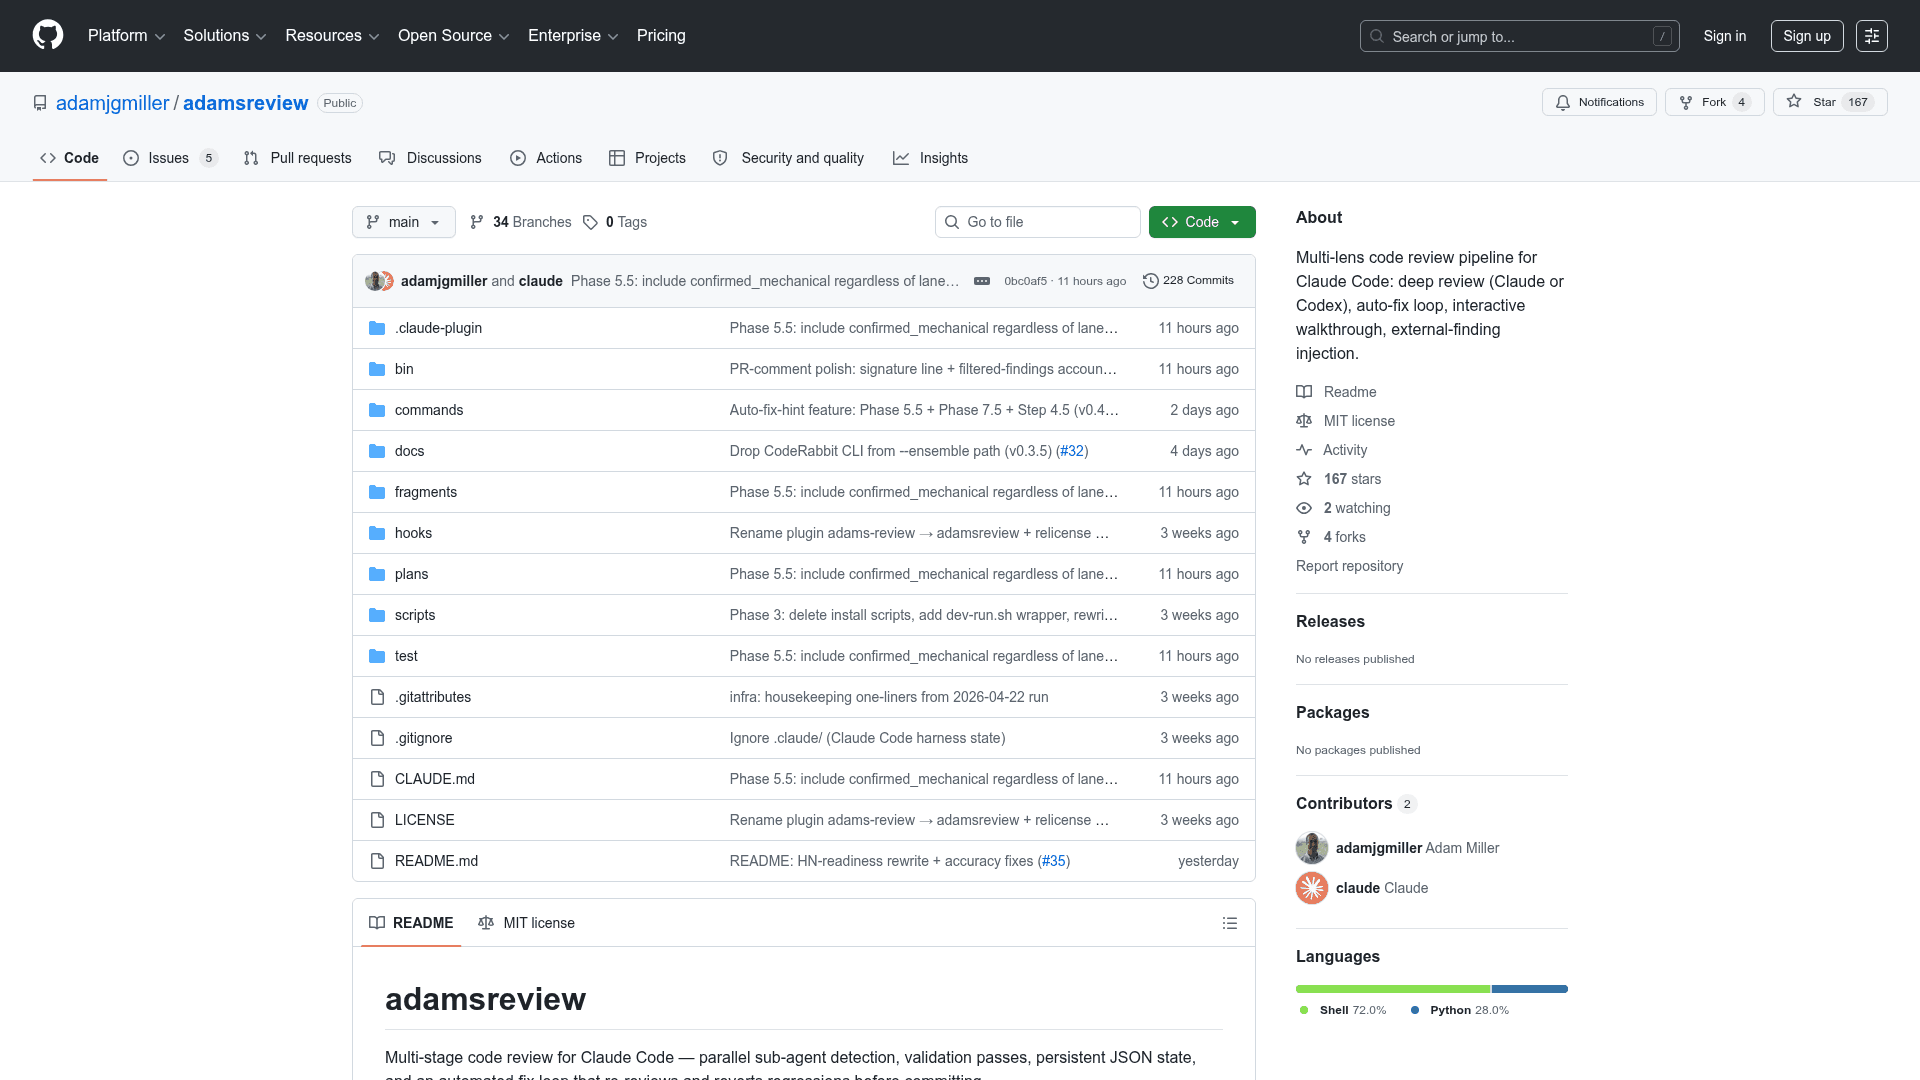This screenshot has height=1080, width=1920.
Task: Expand the Open Source menu
Action: pos(454,36)
